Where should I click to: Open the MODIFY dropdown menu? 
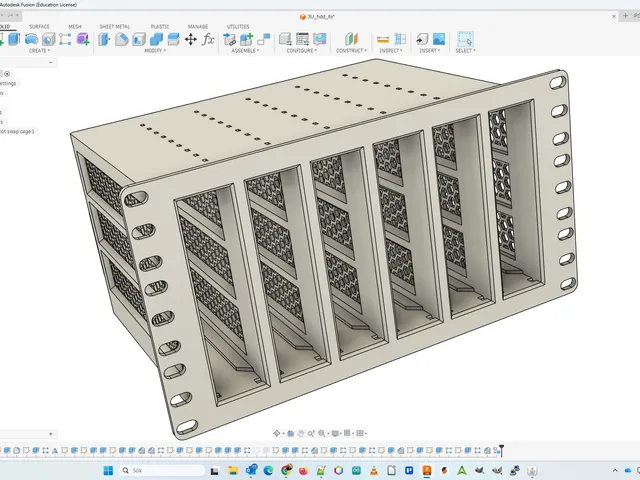click(155, 51)
